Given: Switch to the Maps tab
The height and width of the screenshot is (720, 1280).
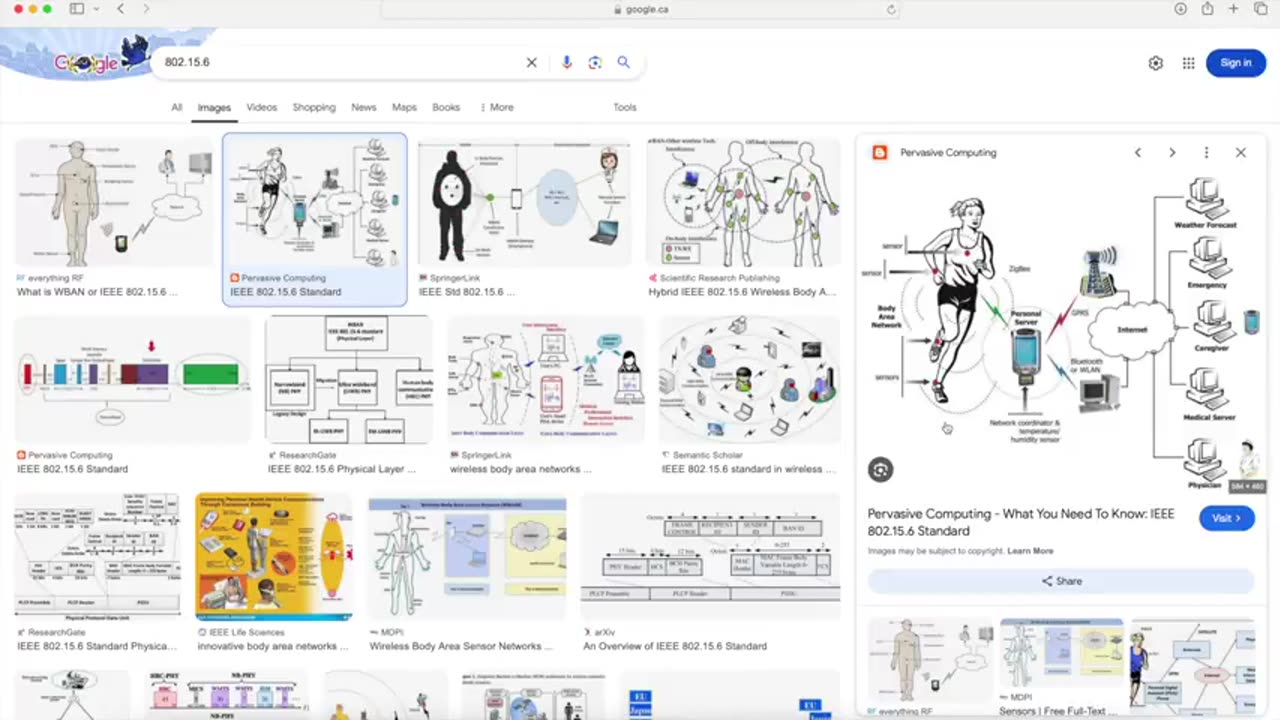Looking at the screenshot, I should click(404, 107).
